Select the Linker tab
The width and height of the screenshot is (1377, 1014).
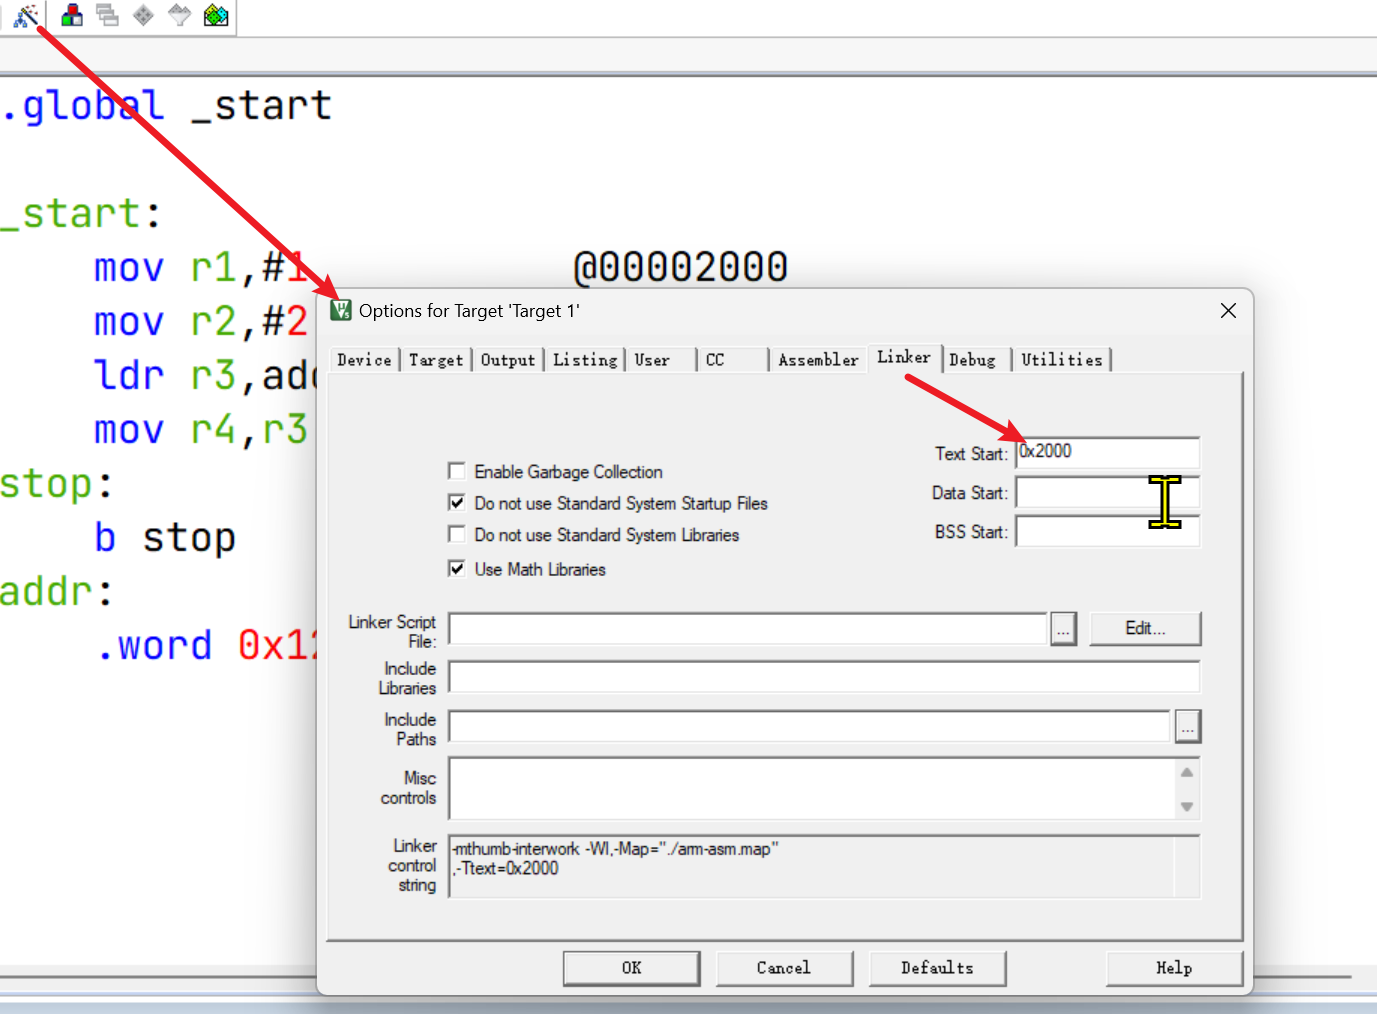coord(904,357)
